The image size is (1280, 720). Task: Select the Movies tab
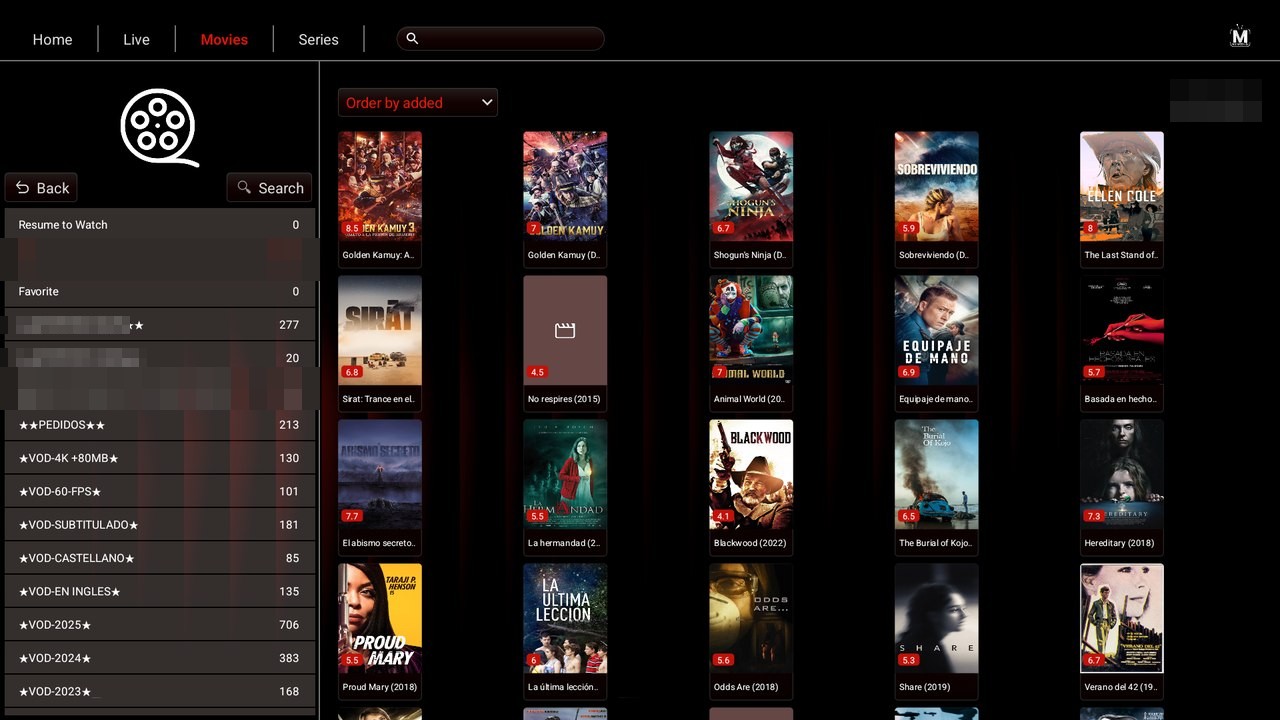coord(224,39)
